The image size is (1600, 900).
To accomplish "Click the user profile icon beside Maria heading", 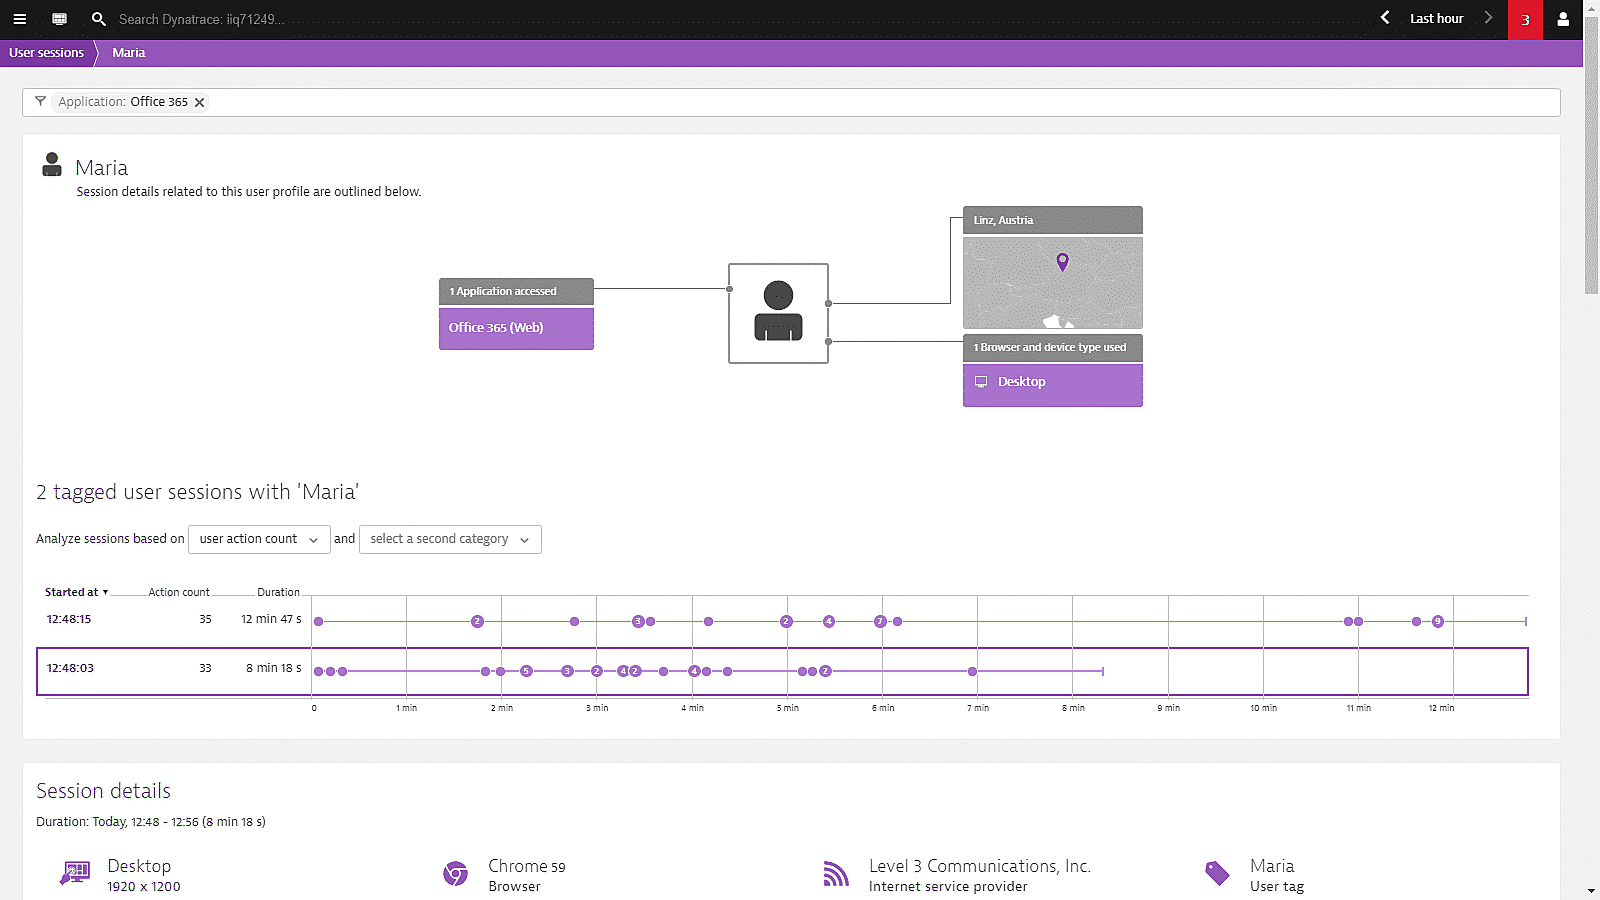I will tap(52, 165).
